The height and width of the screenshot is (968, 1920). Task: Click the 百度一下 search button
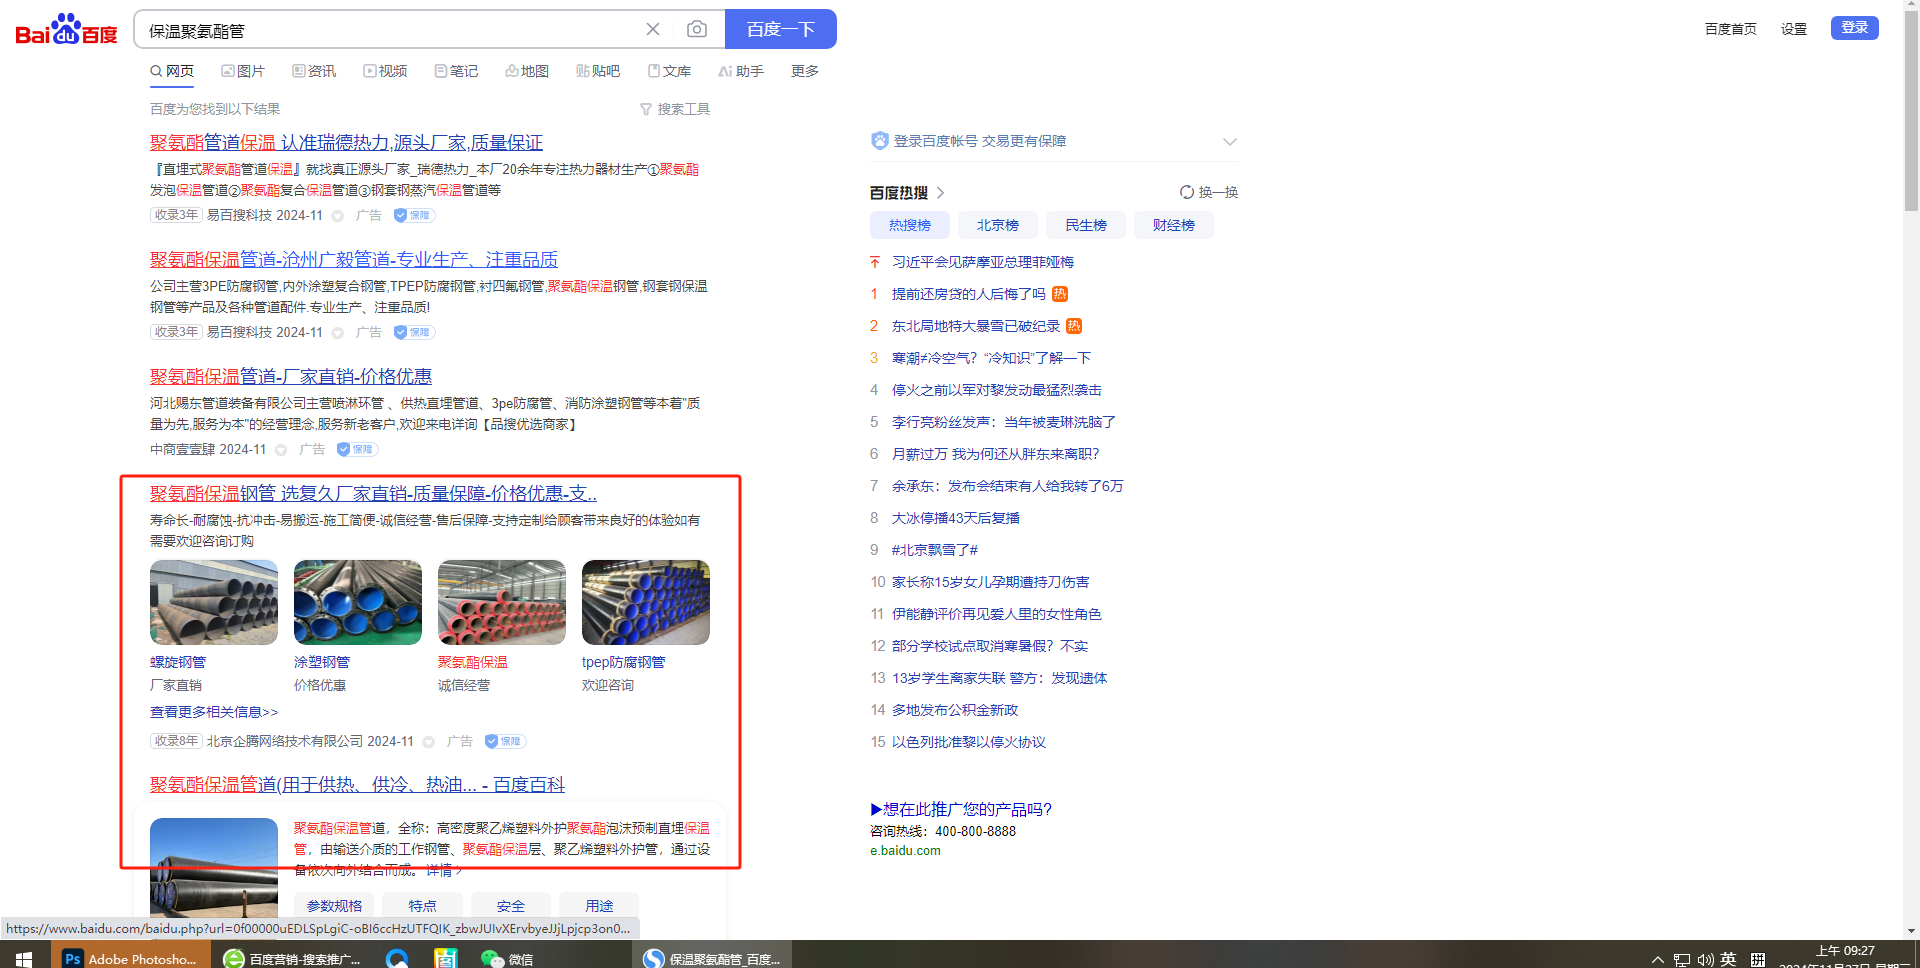(x=781, y=29)
